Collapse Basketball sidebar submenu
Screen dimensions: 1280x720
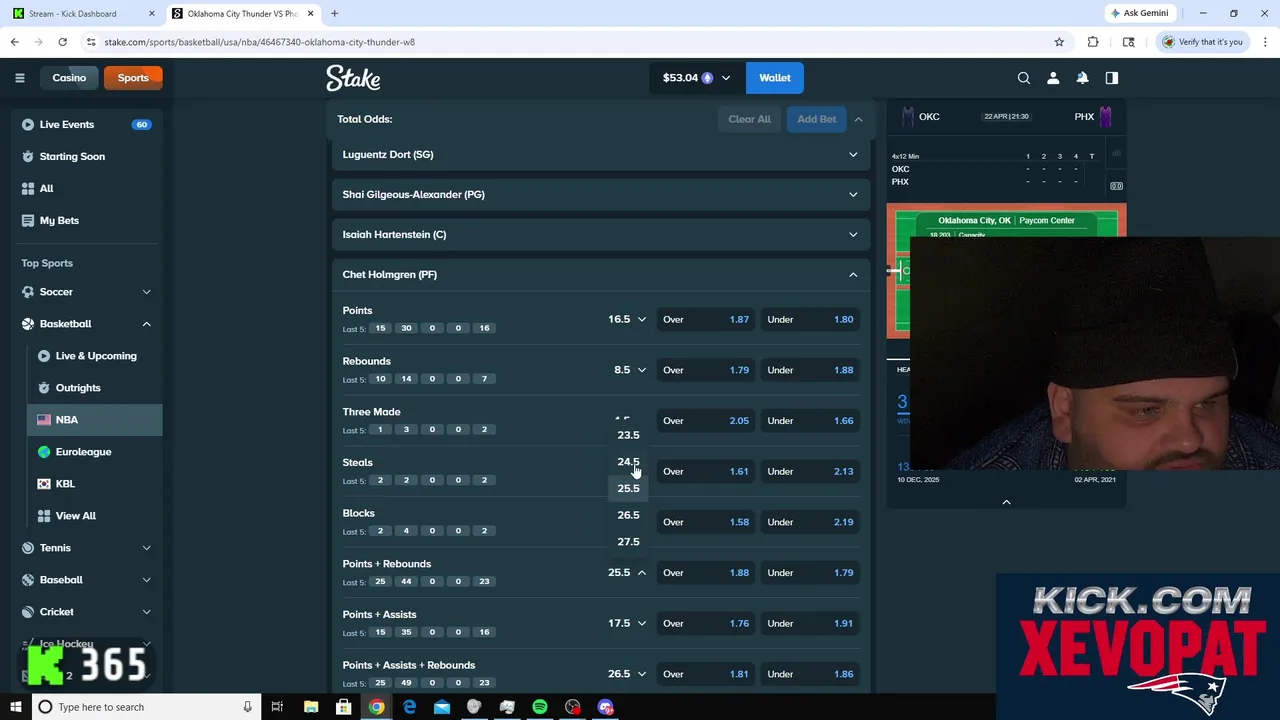click(x=146, y=324)
